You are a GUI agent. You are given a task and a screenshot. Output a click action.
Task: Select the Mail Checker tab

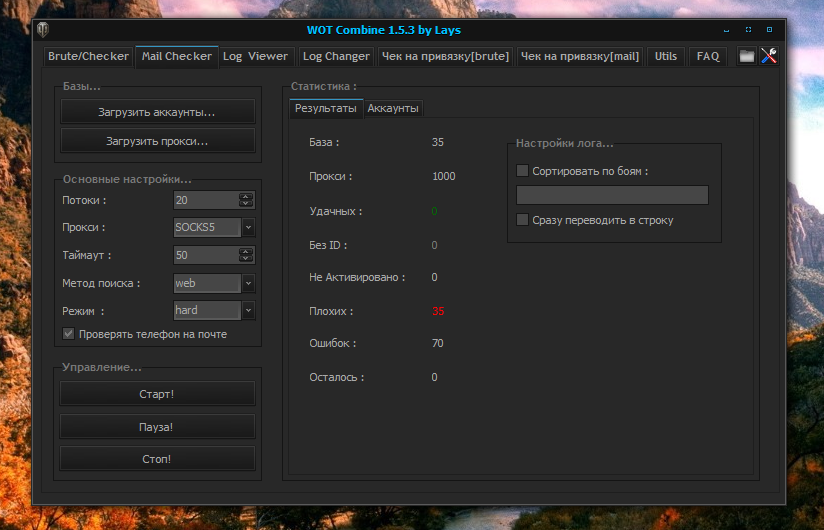pyautogui.click(x=177, y=56)
